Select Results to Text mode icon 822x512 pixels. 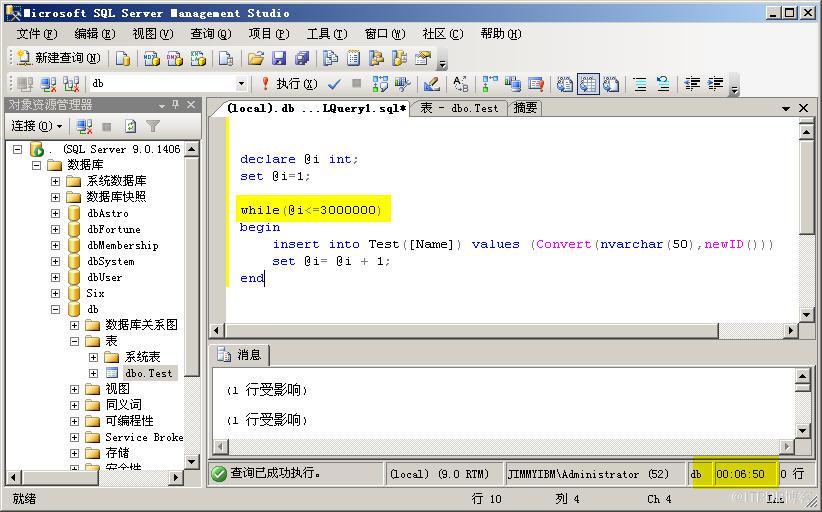tap(565, 84)
